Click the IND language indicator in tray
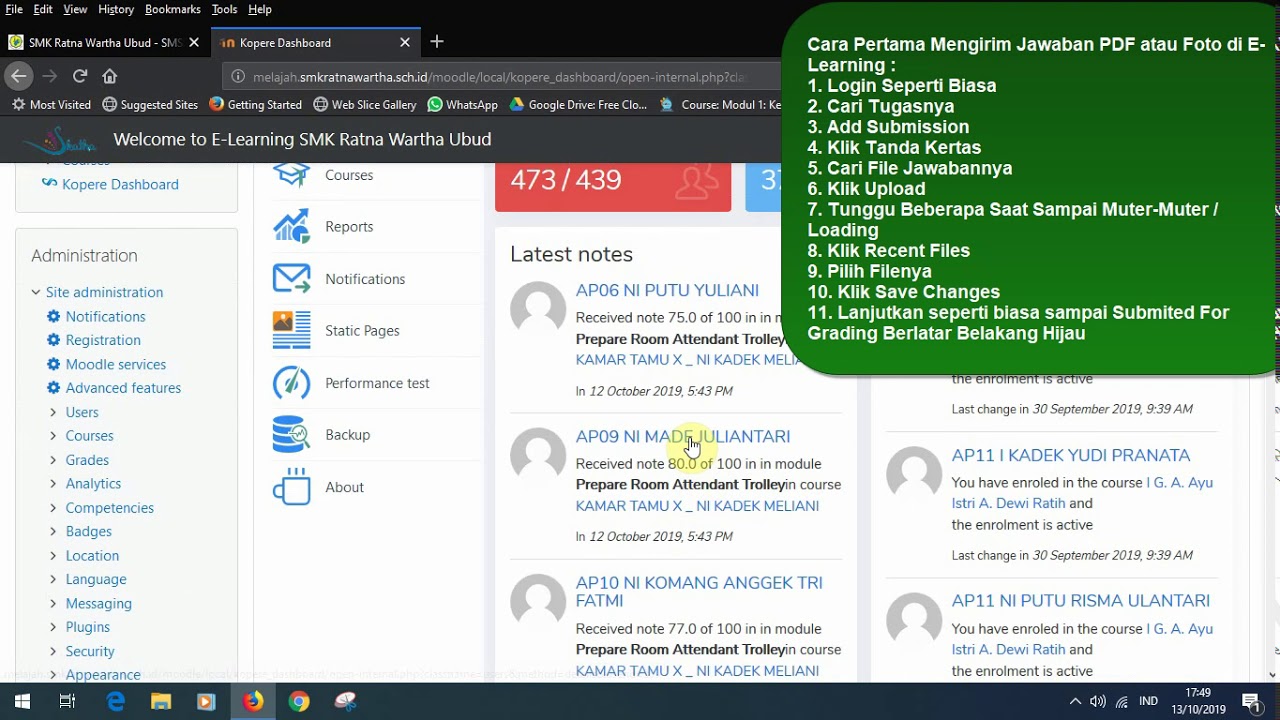The image size is (1280, 720). coord(1149,702)
